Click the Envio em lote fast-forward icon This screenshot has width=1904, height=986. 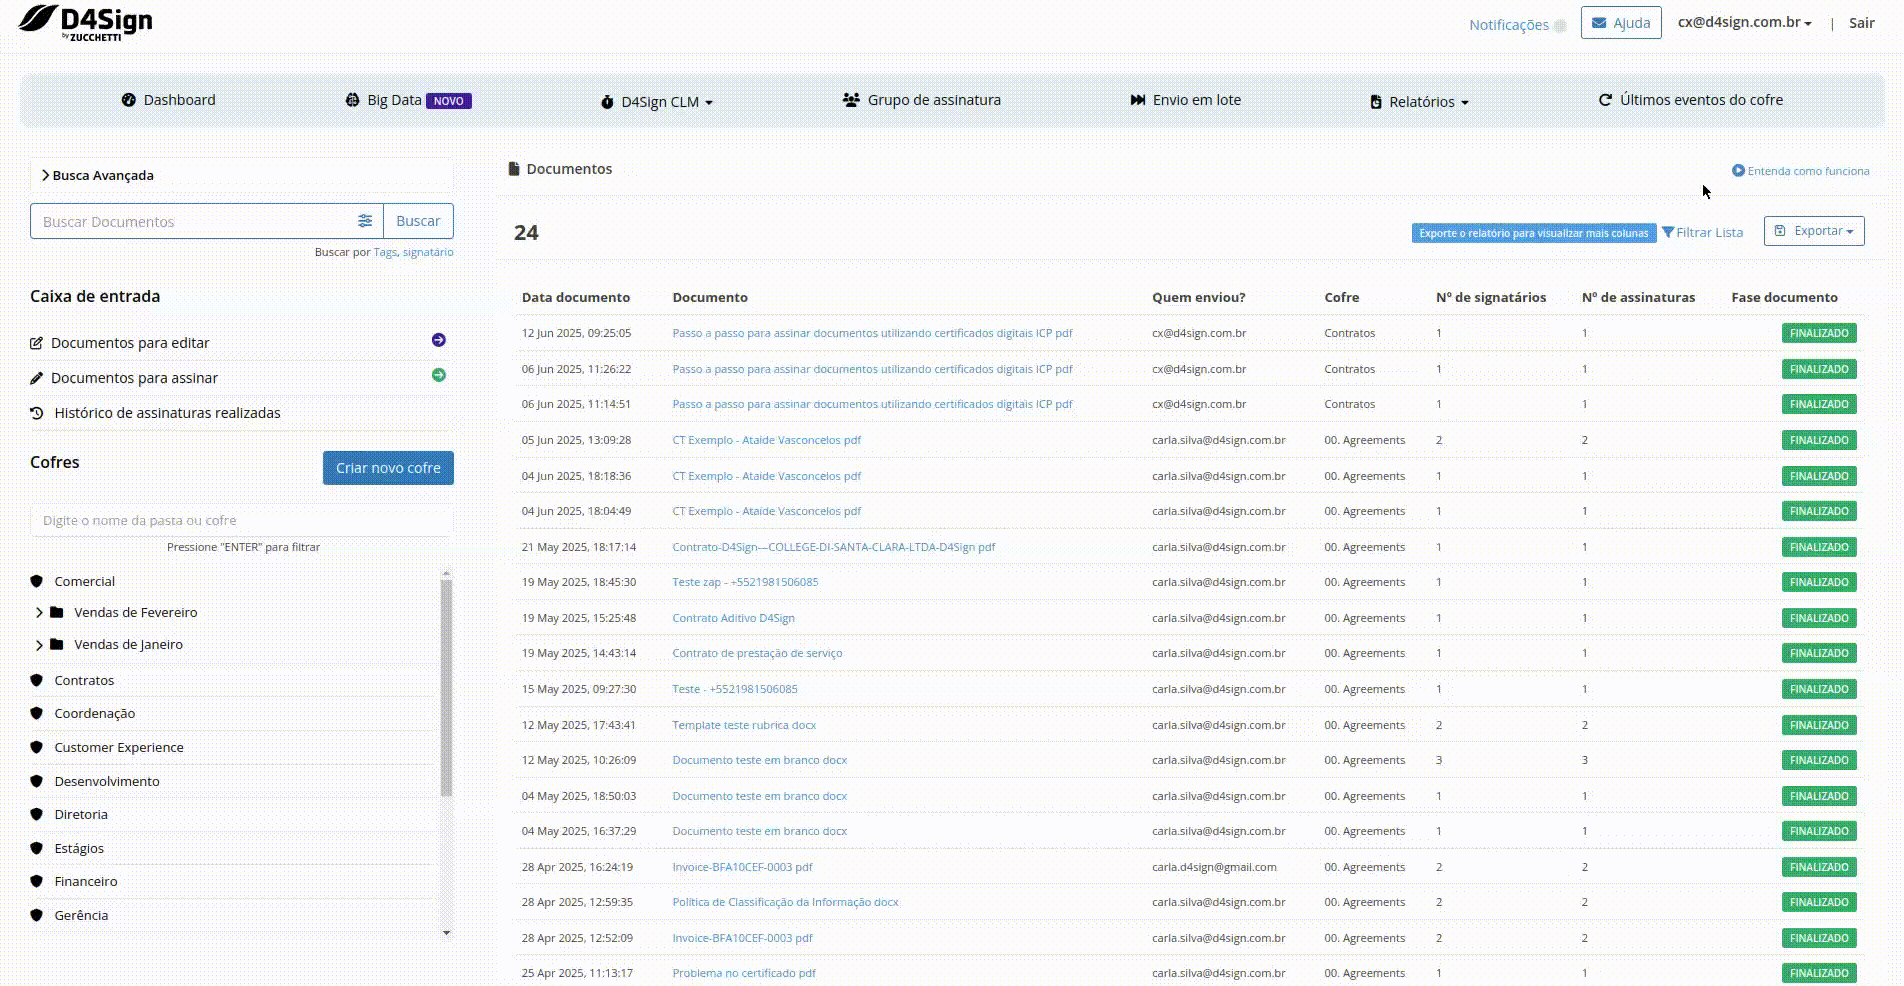coord(1138,100)
